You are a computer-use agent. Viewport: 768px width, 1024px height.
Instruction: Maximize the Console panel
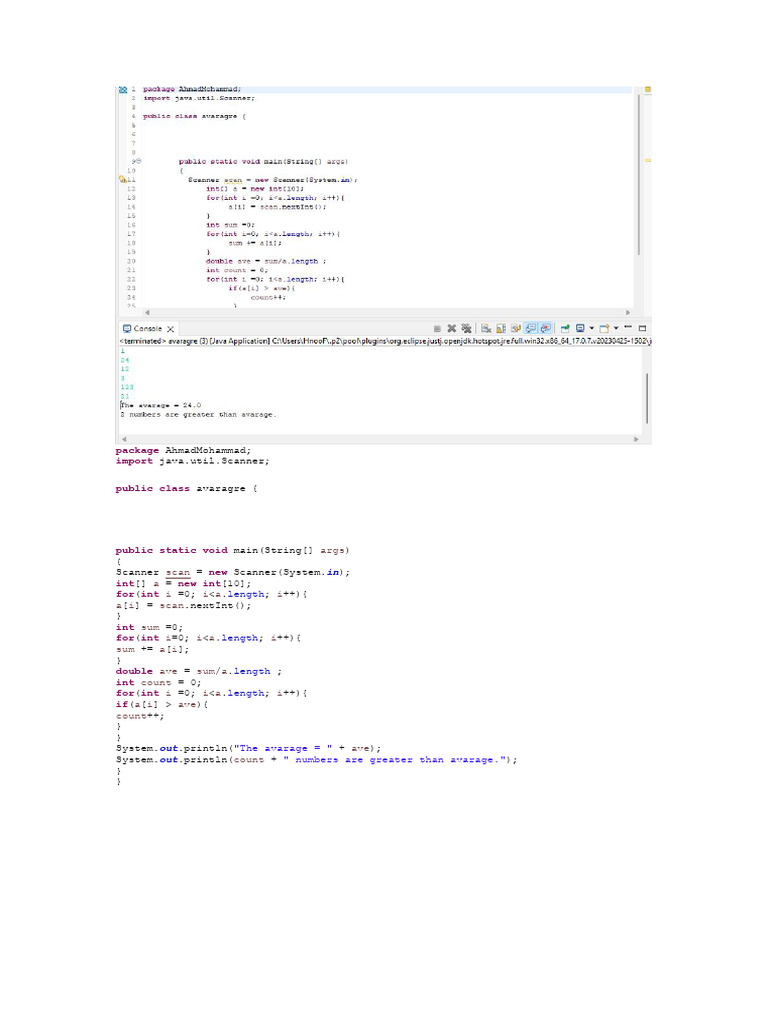click(642, 328)
